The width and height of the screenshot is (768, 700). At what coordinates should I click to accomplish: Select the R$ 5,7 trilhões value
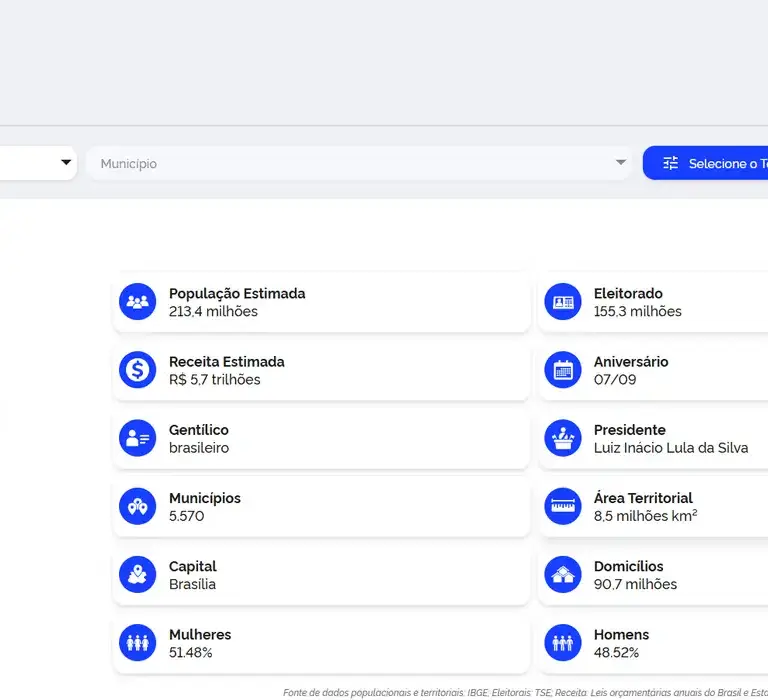(x=215, y=380)
